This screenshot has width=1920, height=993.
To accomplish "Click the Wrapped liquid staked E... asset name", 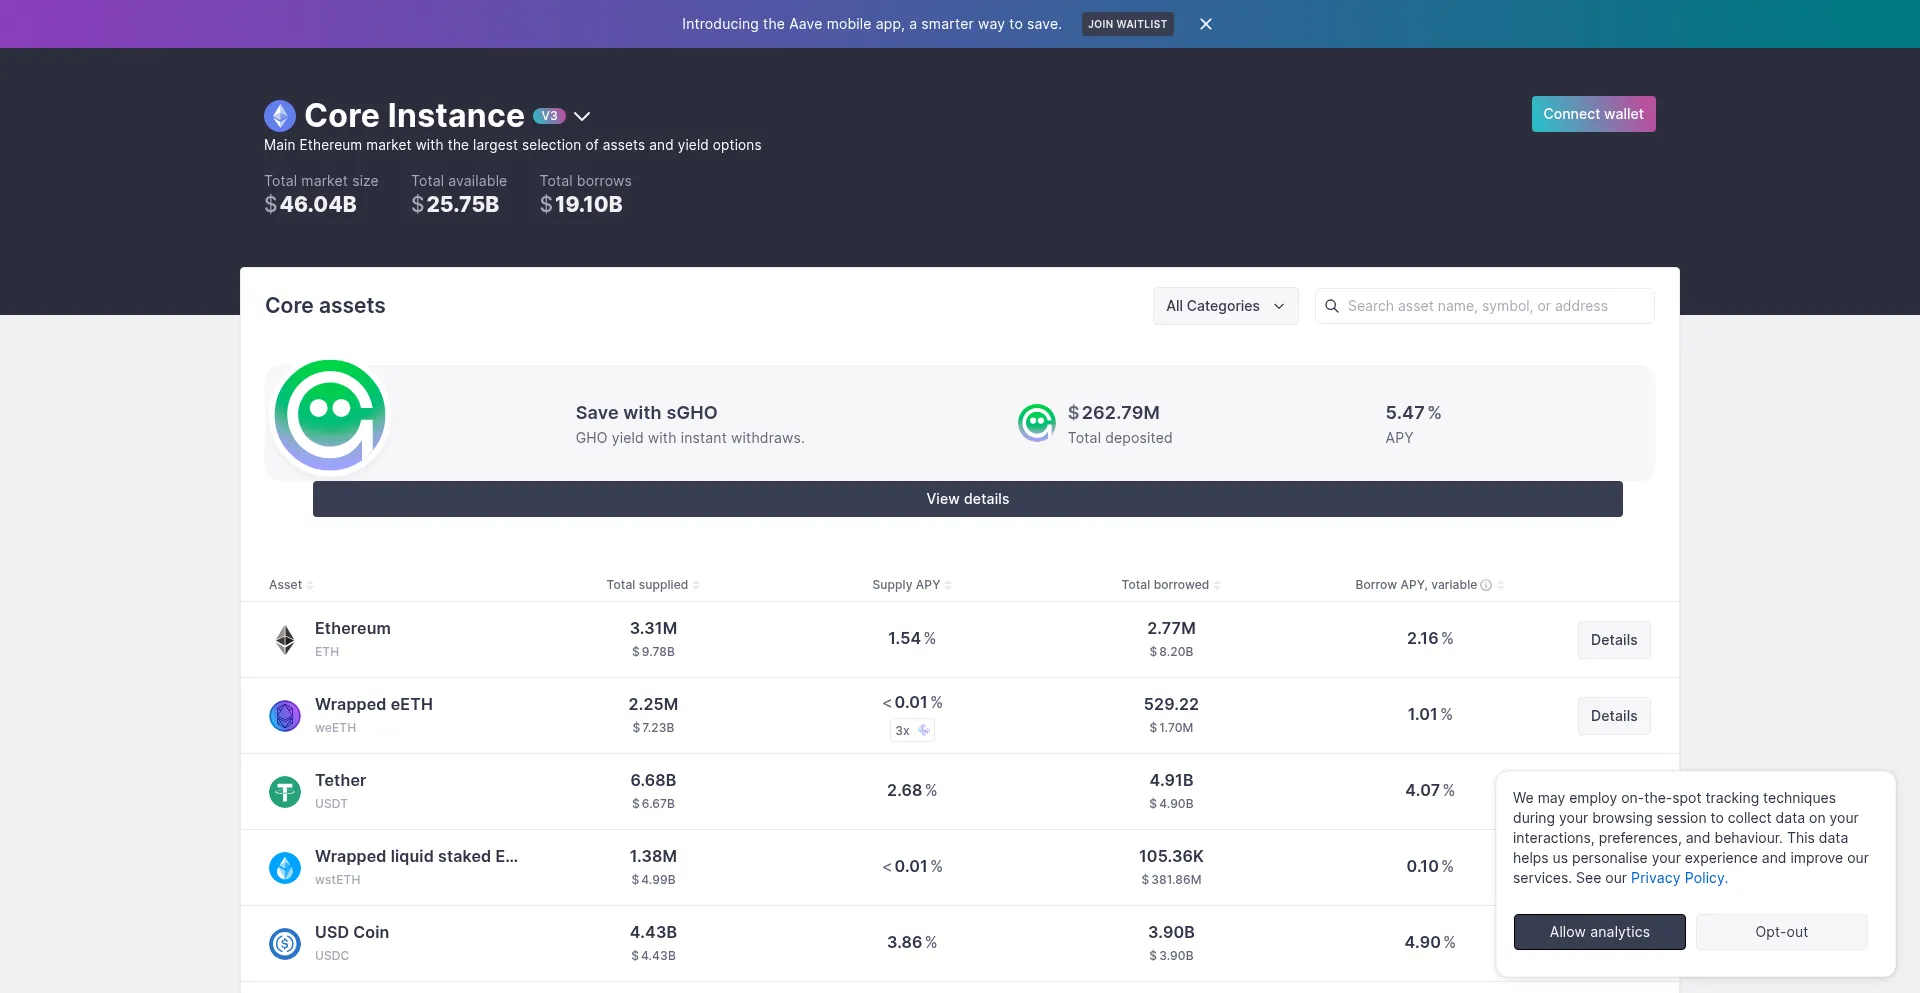I will point(416,856).
